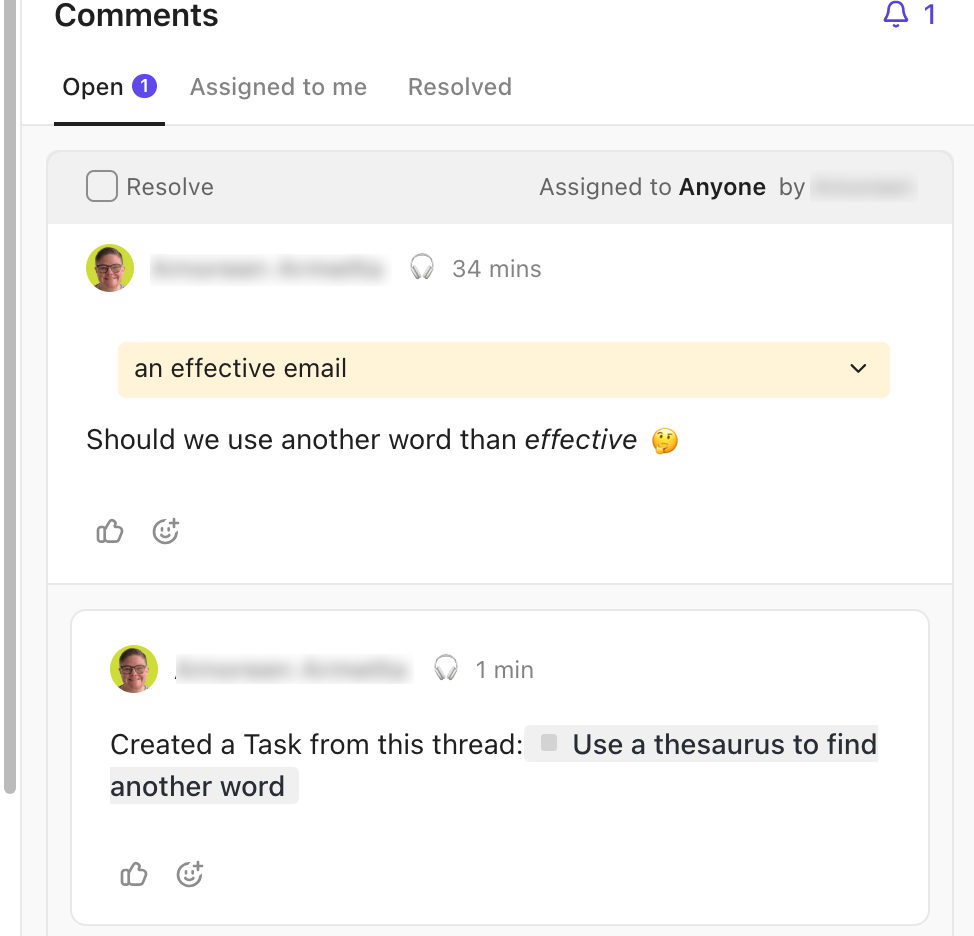This screenshot has height=936, width=974.
Task: Toggle the checkbox on the thesaurus task
Action: click(x=547, y=743)
